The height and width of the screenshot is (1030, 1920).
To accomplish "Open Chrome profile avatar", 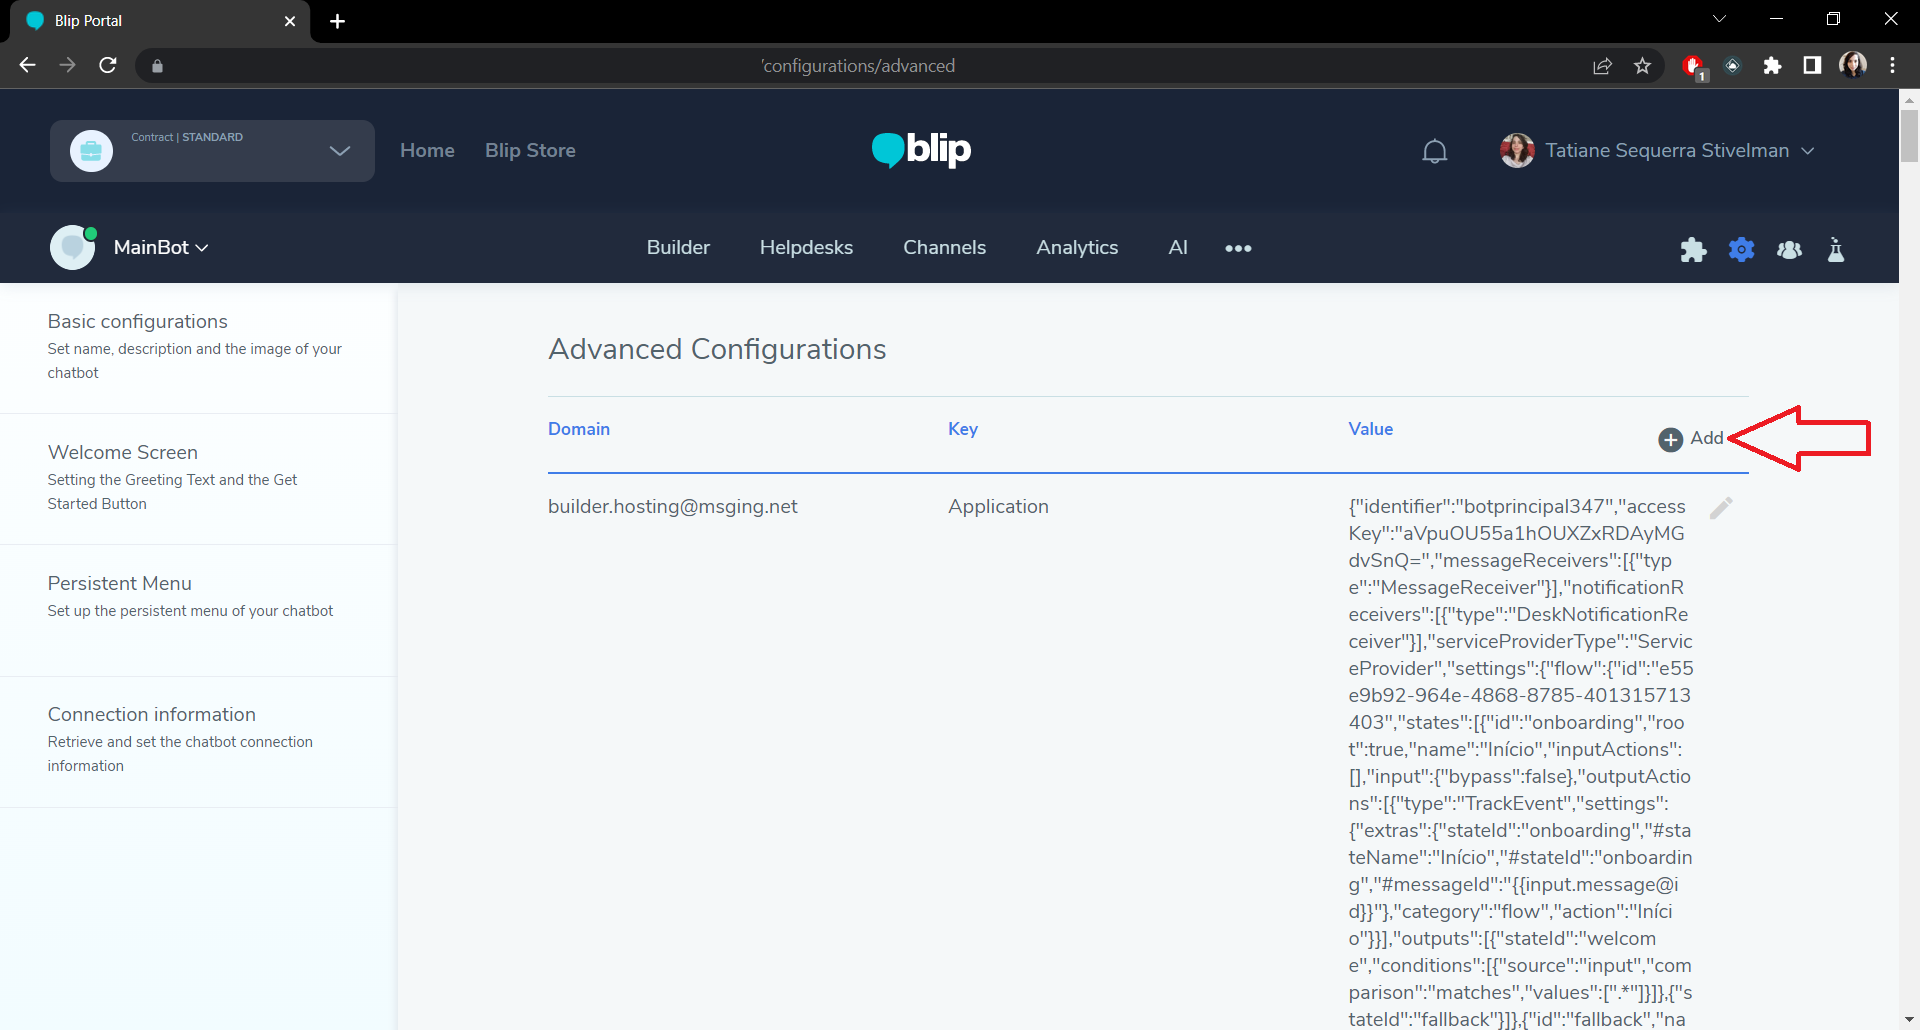I will click(x=1853, y=65).
